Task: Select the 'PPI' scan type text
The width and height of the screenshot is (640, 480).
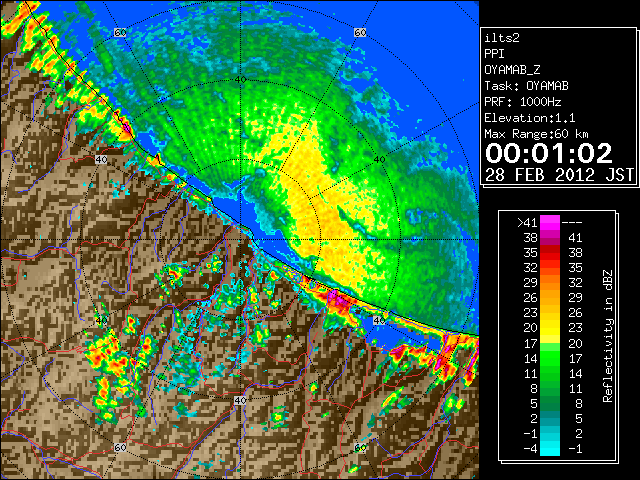Action: coord(494,54)
